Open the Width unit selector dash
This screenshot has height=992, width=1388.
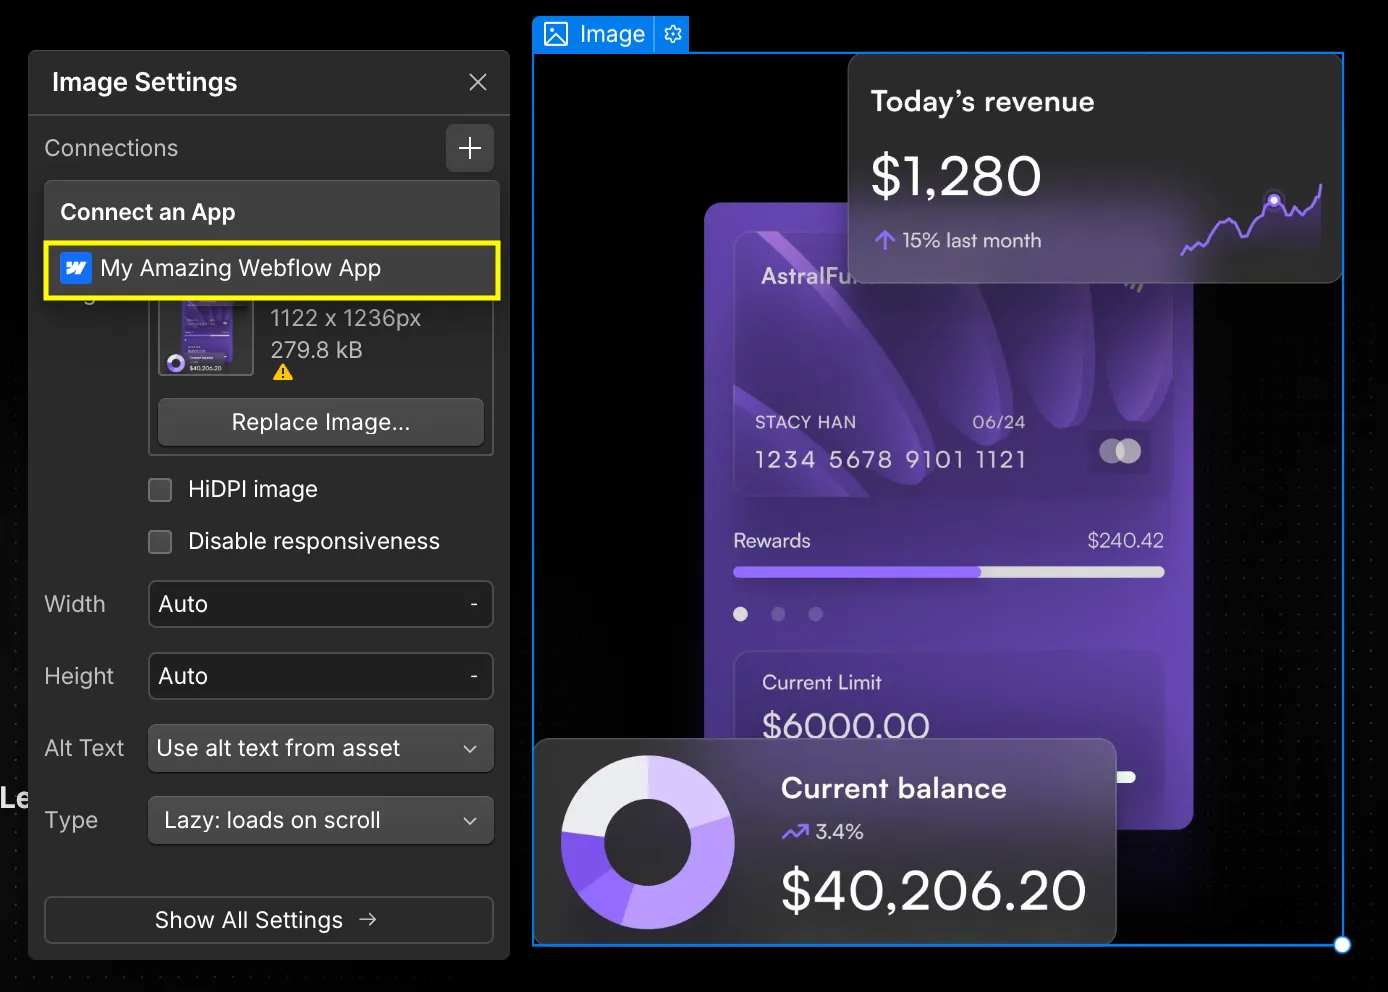(x=474, y=604)
